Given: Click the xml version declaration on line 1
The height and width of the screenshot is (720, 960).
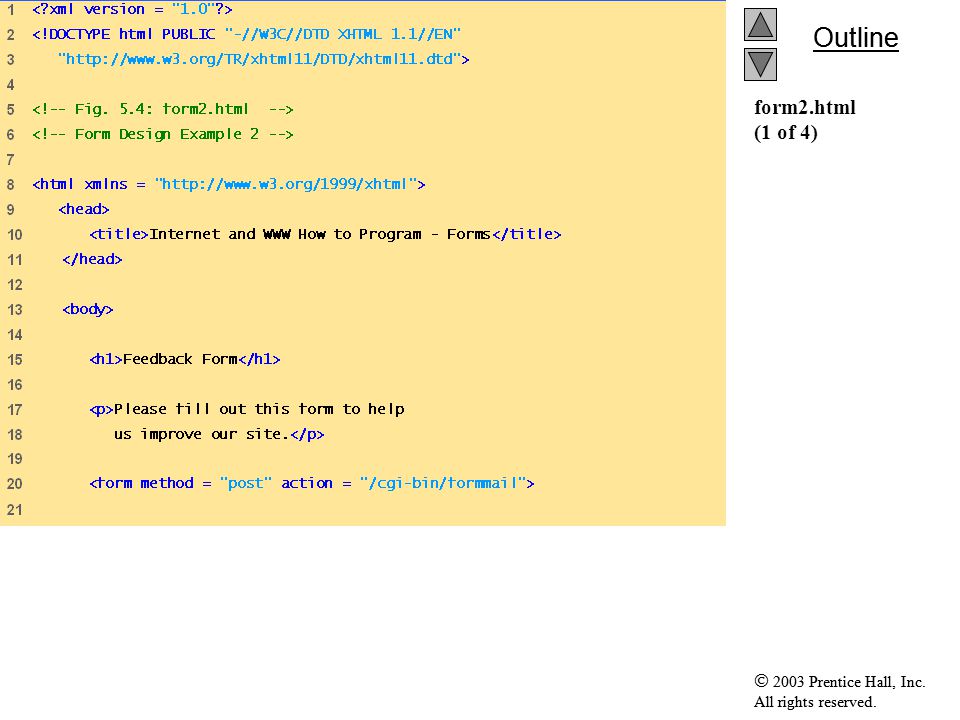Looking at the screenshot, I should pos(132,9).
